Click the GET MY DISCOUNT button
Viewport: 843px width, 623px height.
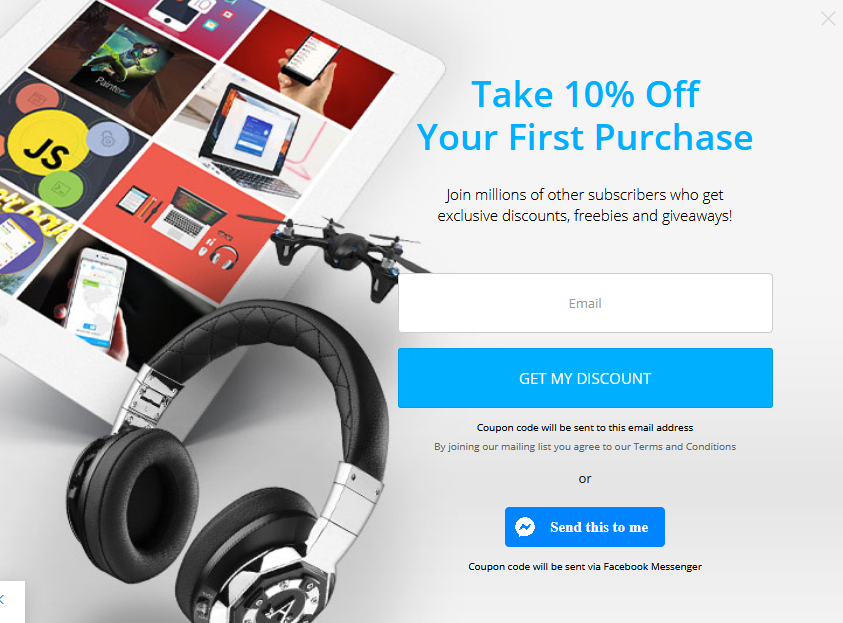(x=585, y=378)
